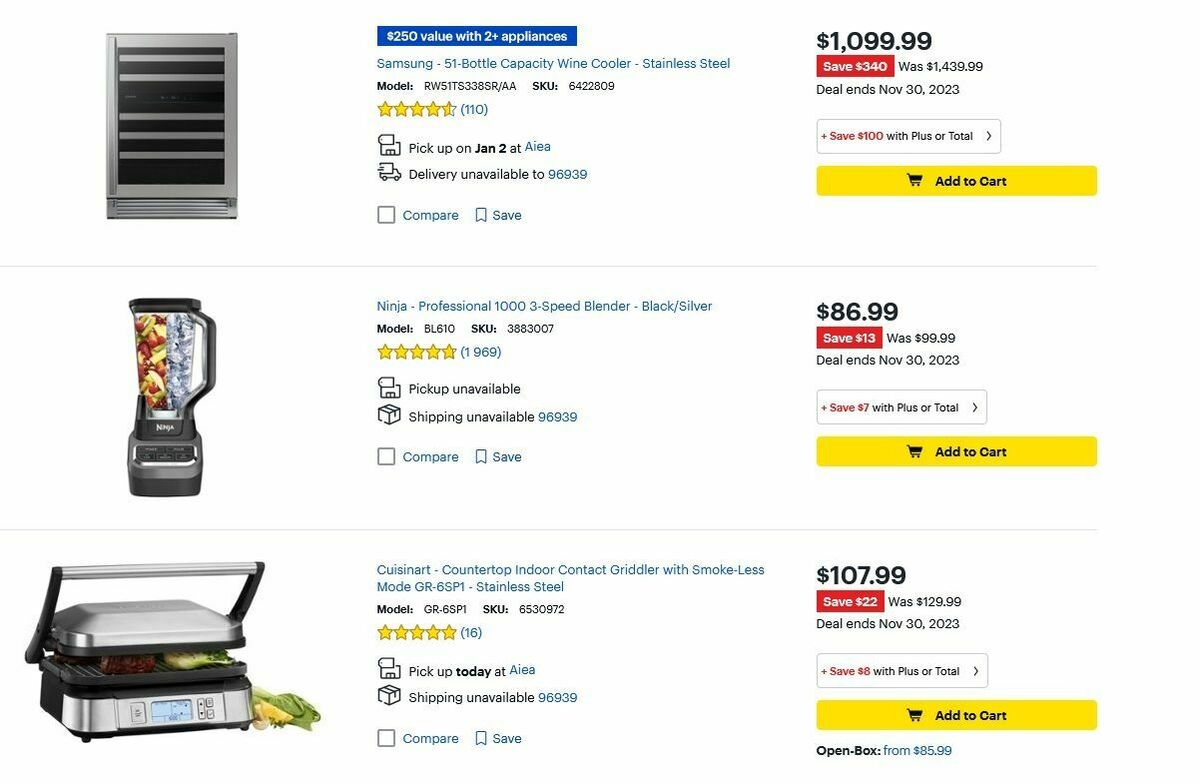The image size is (1200, 783).
Task: Expand the Save $100 with Plus or Total offer
Action: (907, 136)
